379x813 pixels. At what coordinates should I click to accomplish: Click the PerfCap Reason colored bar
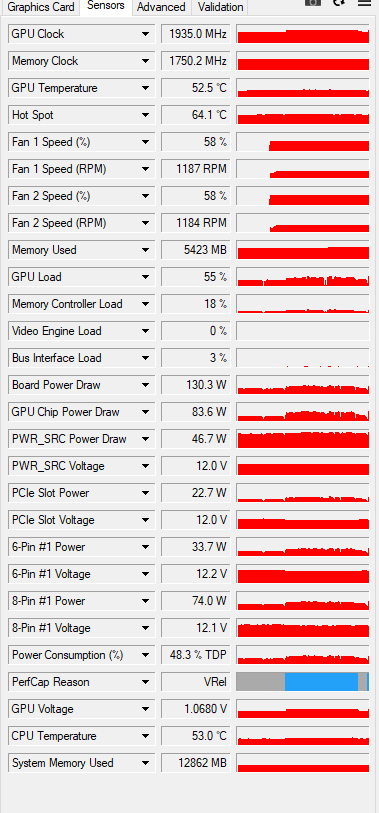tap(303, 682)
